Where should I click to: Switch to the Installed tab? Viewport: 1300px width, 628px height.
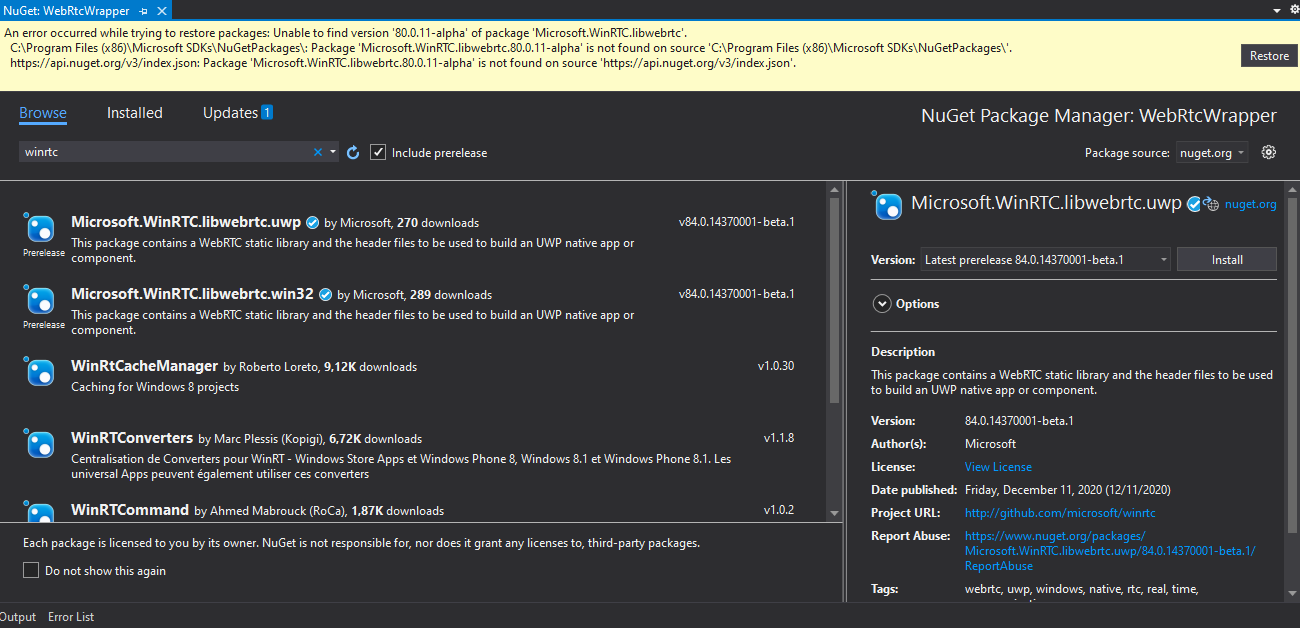point(134,113)
